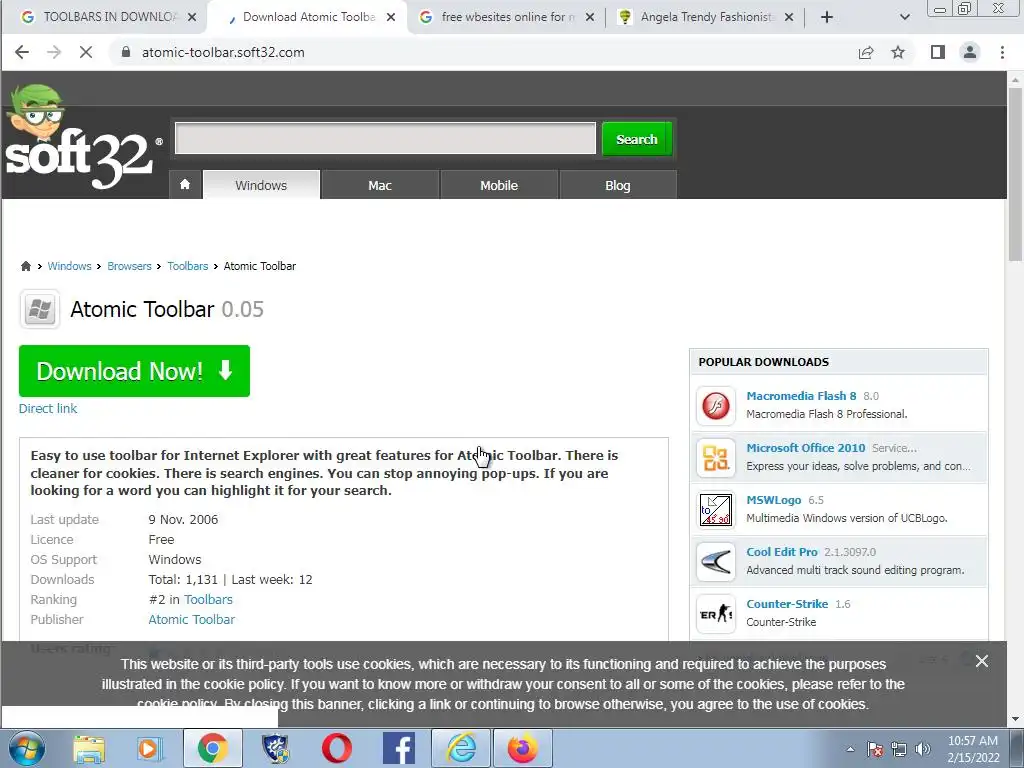Select the Mobile navigation tab
1024x768 pixels.
499,185
